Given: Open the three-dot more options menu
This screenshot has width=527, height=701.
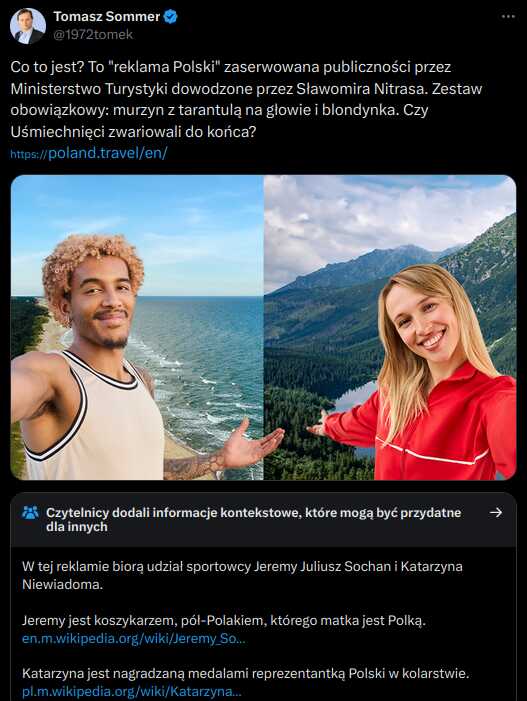Looking at the screenshot, I should pos(508,17).
